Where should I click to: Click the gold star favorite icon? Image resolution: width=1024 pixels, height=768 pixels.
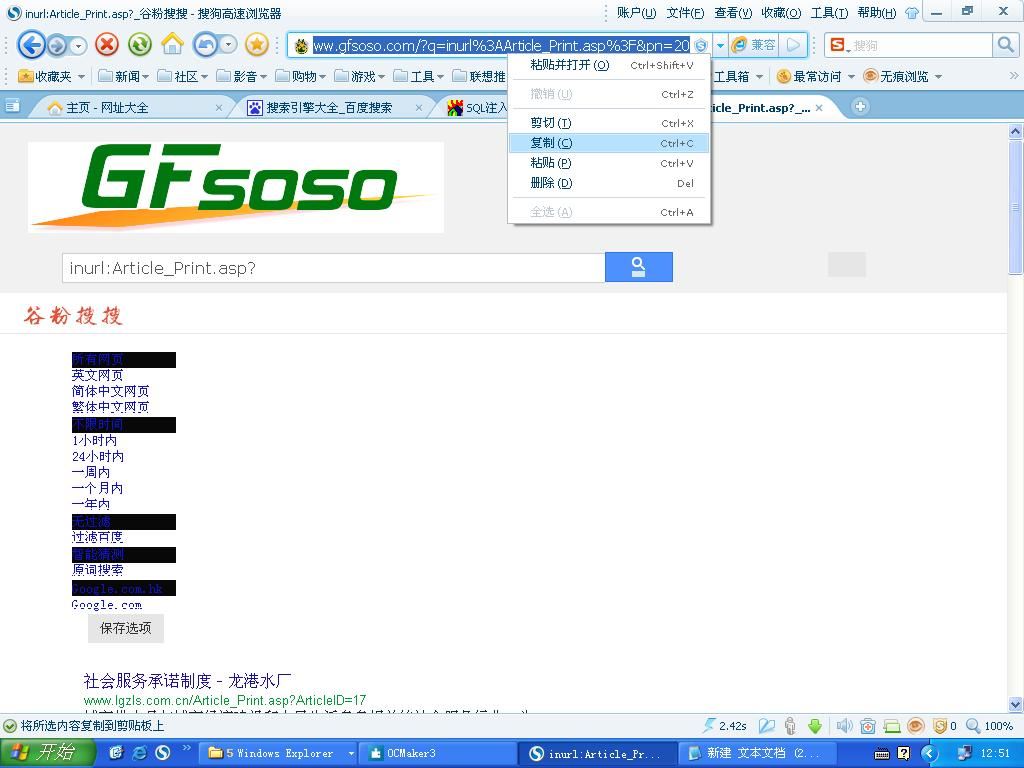(x=257, y=45)
